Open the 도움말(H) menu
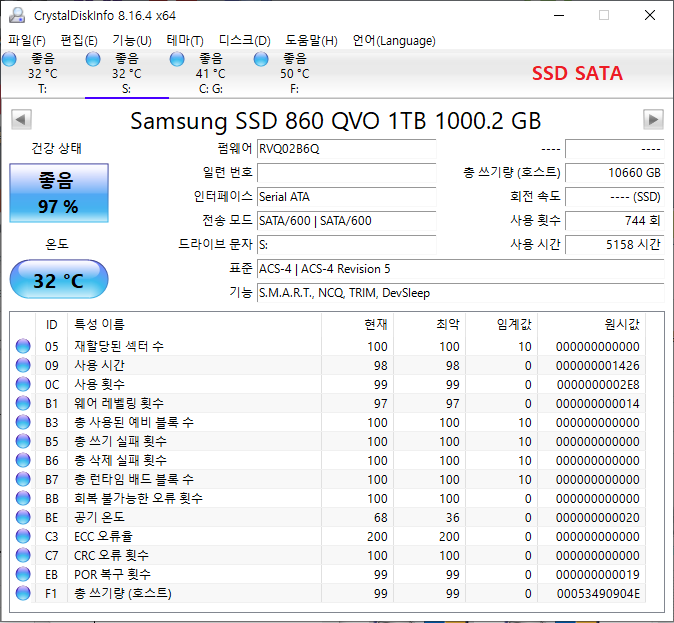 [x=311, y=40]
